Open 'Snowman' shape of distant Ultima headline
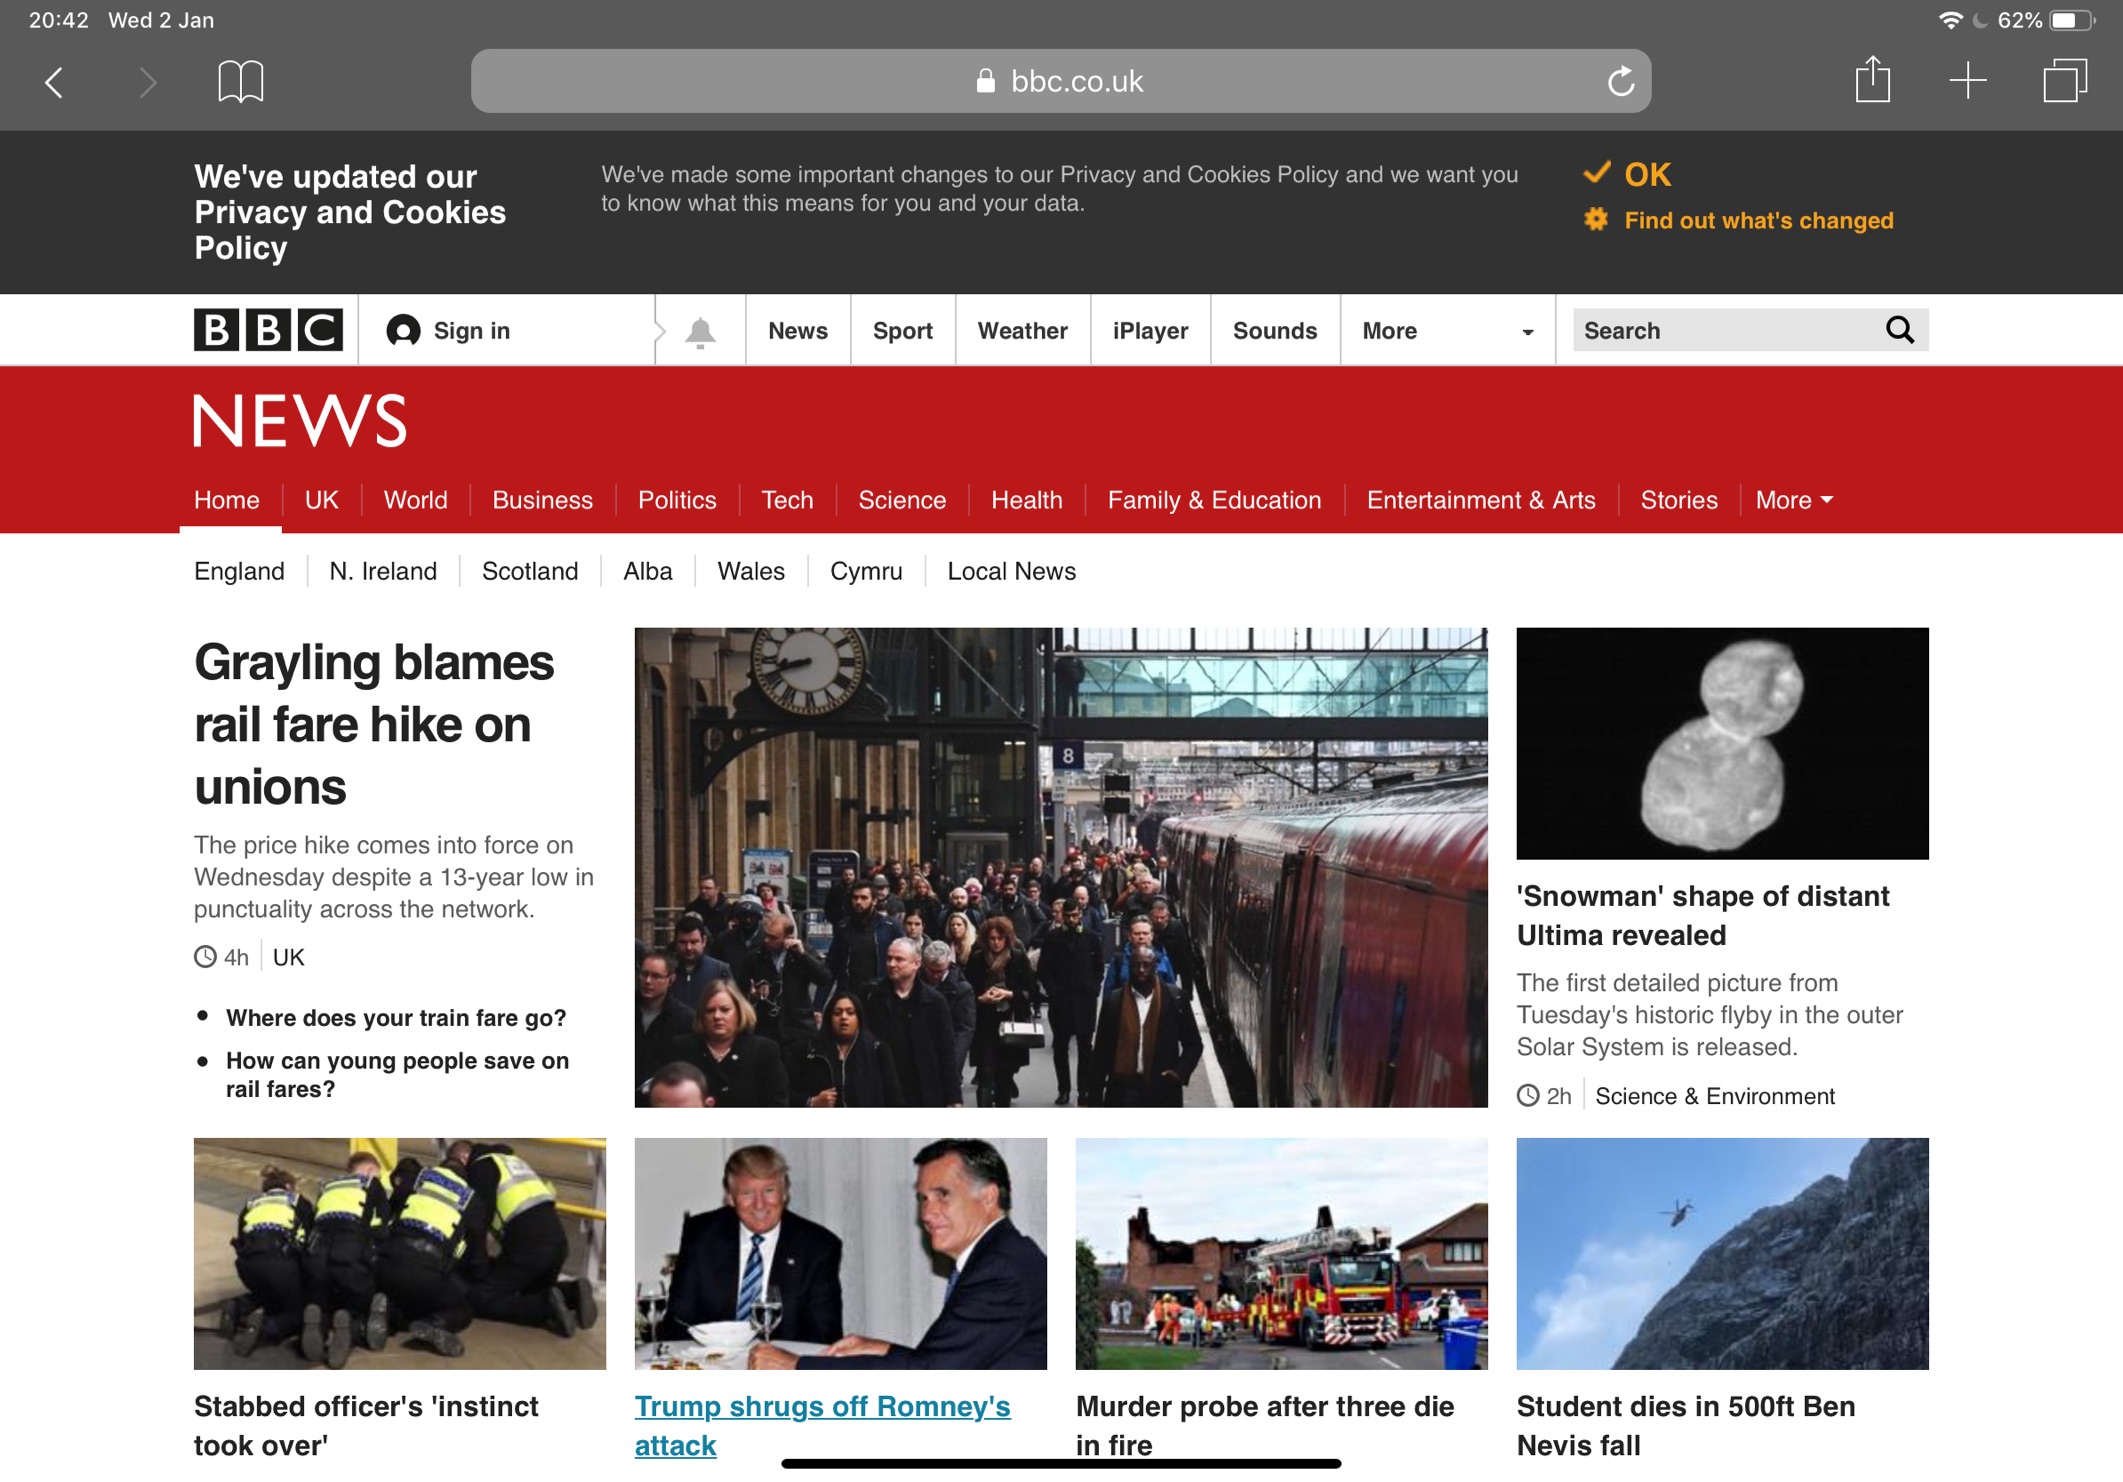Screen dimensions: 2123x1482 1703,915
